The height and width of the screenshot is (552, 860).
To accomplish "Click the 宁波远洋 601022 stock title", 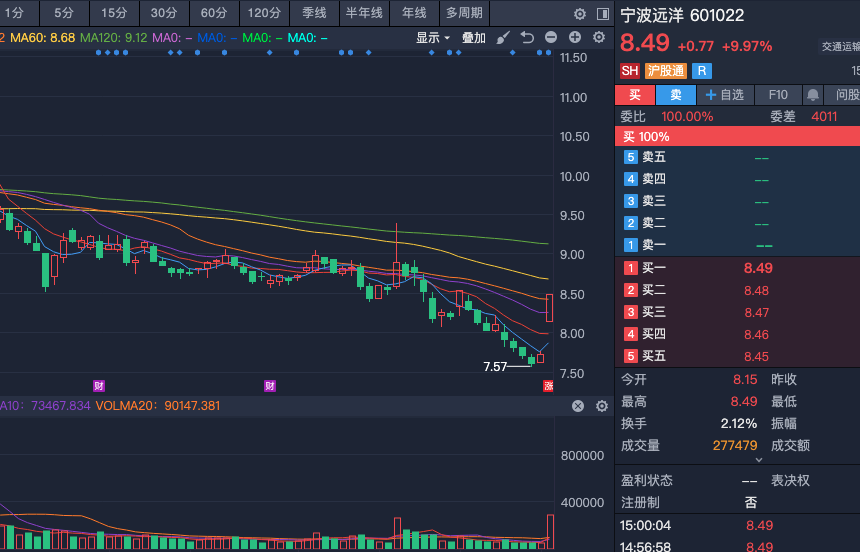I will [x=682, y=15].
